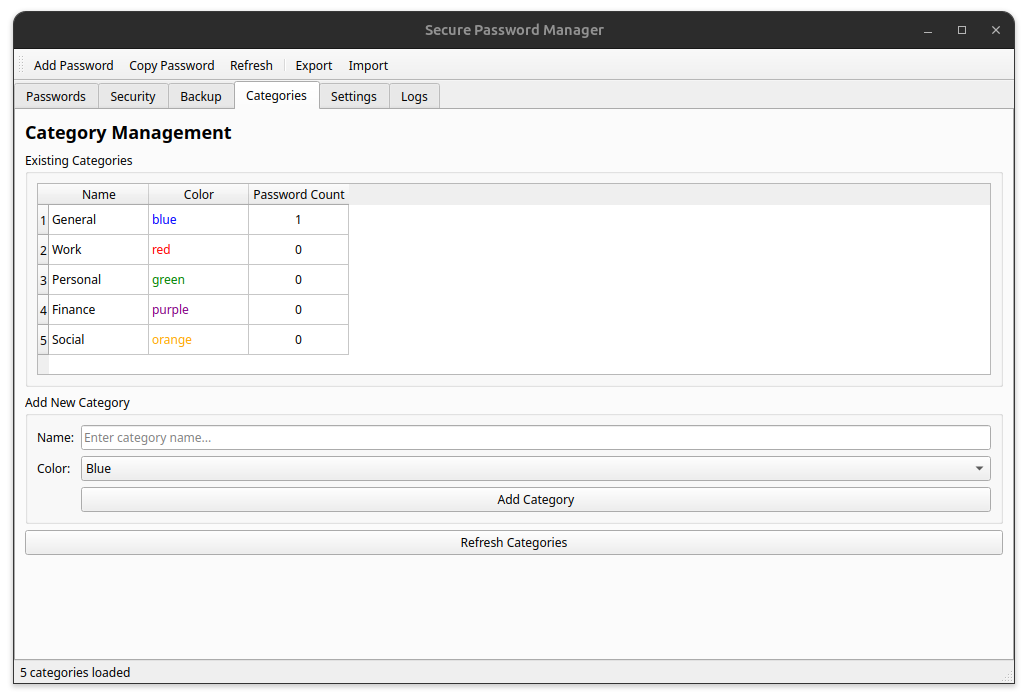Click Import in the toolbar
The image size is (1028, 700).
click(x=368, y=66)
